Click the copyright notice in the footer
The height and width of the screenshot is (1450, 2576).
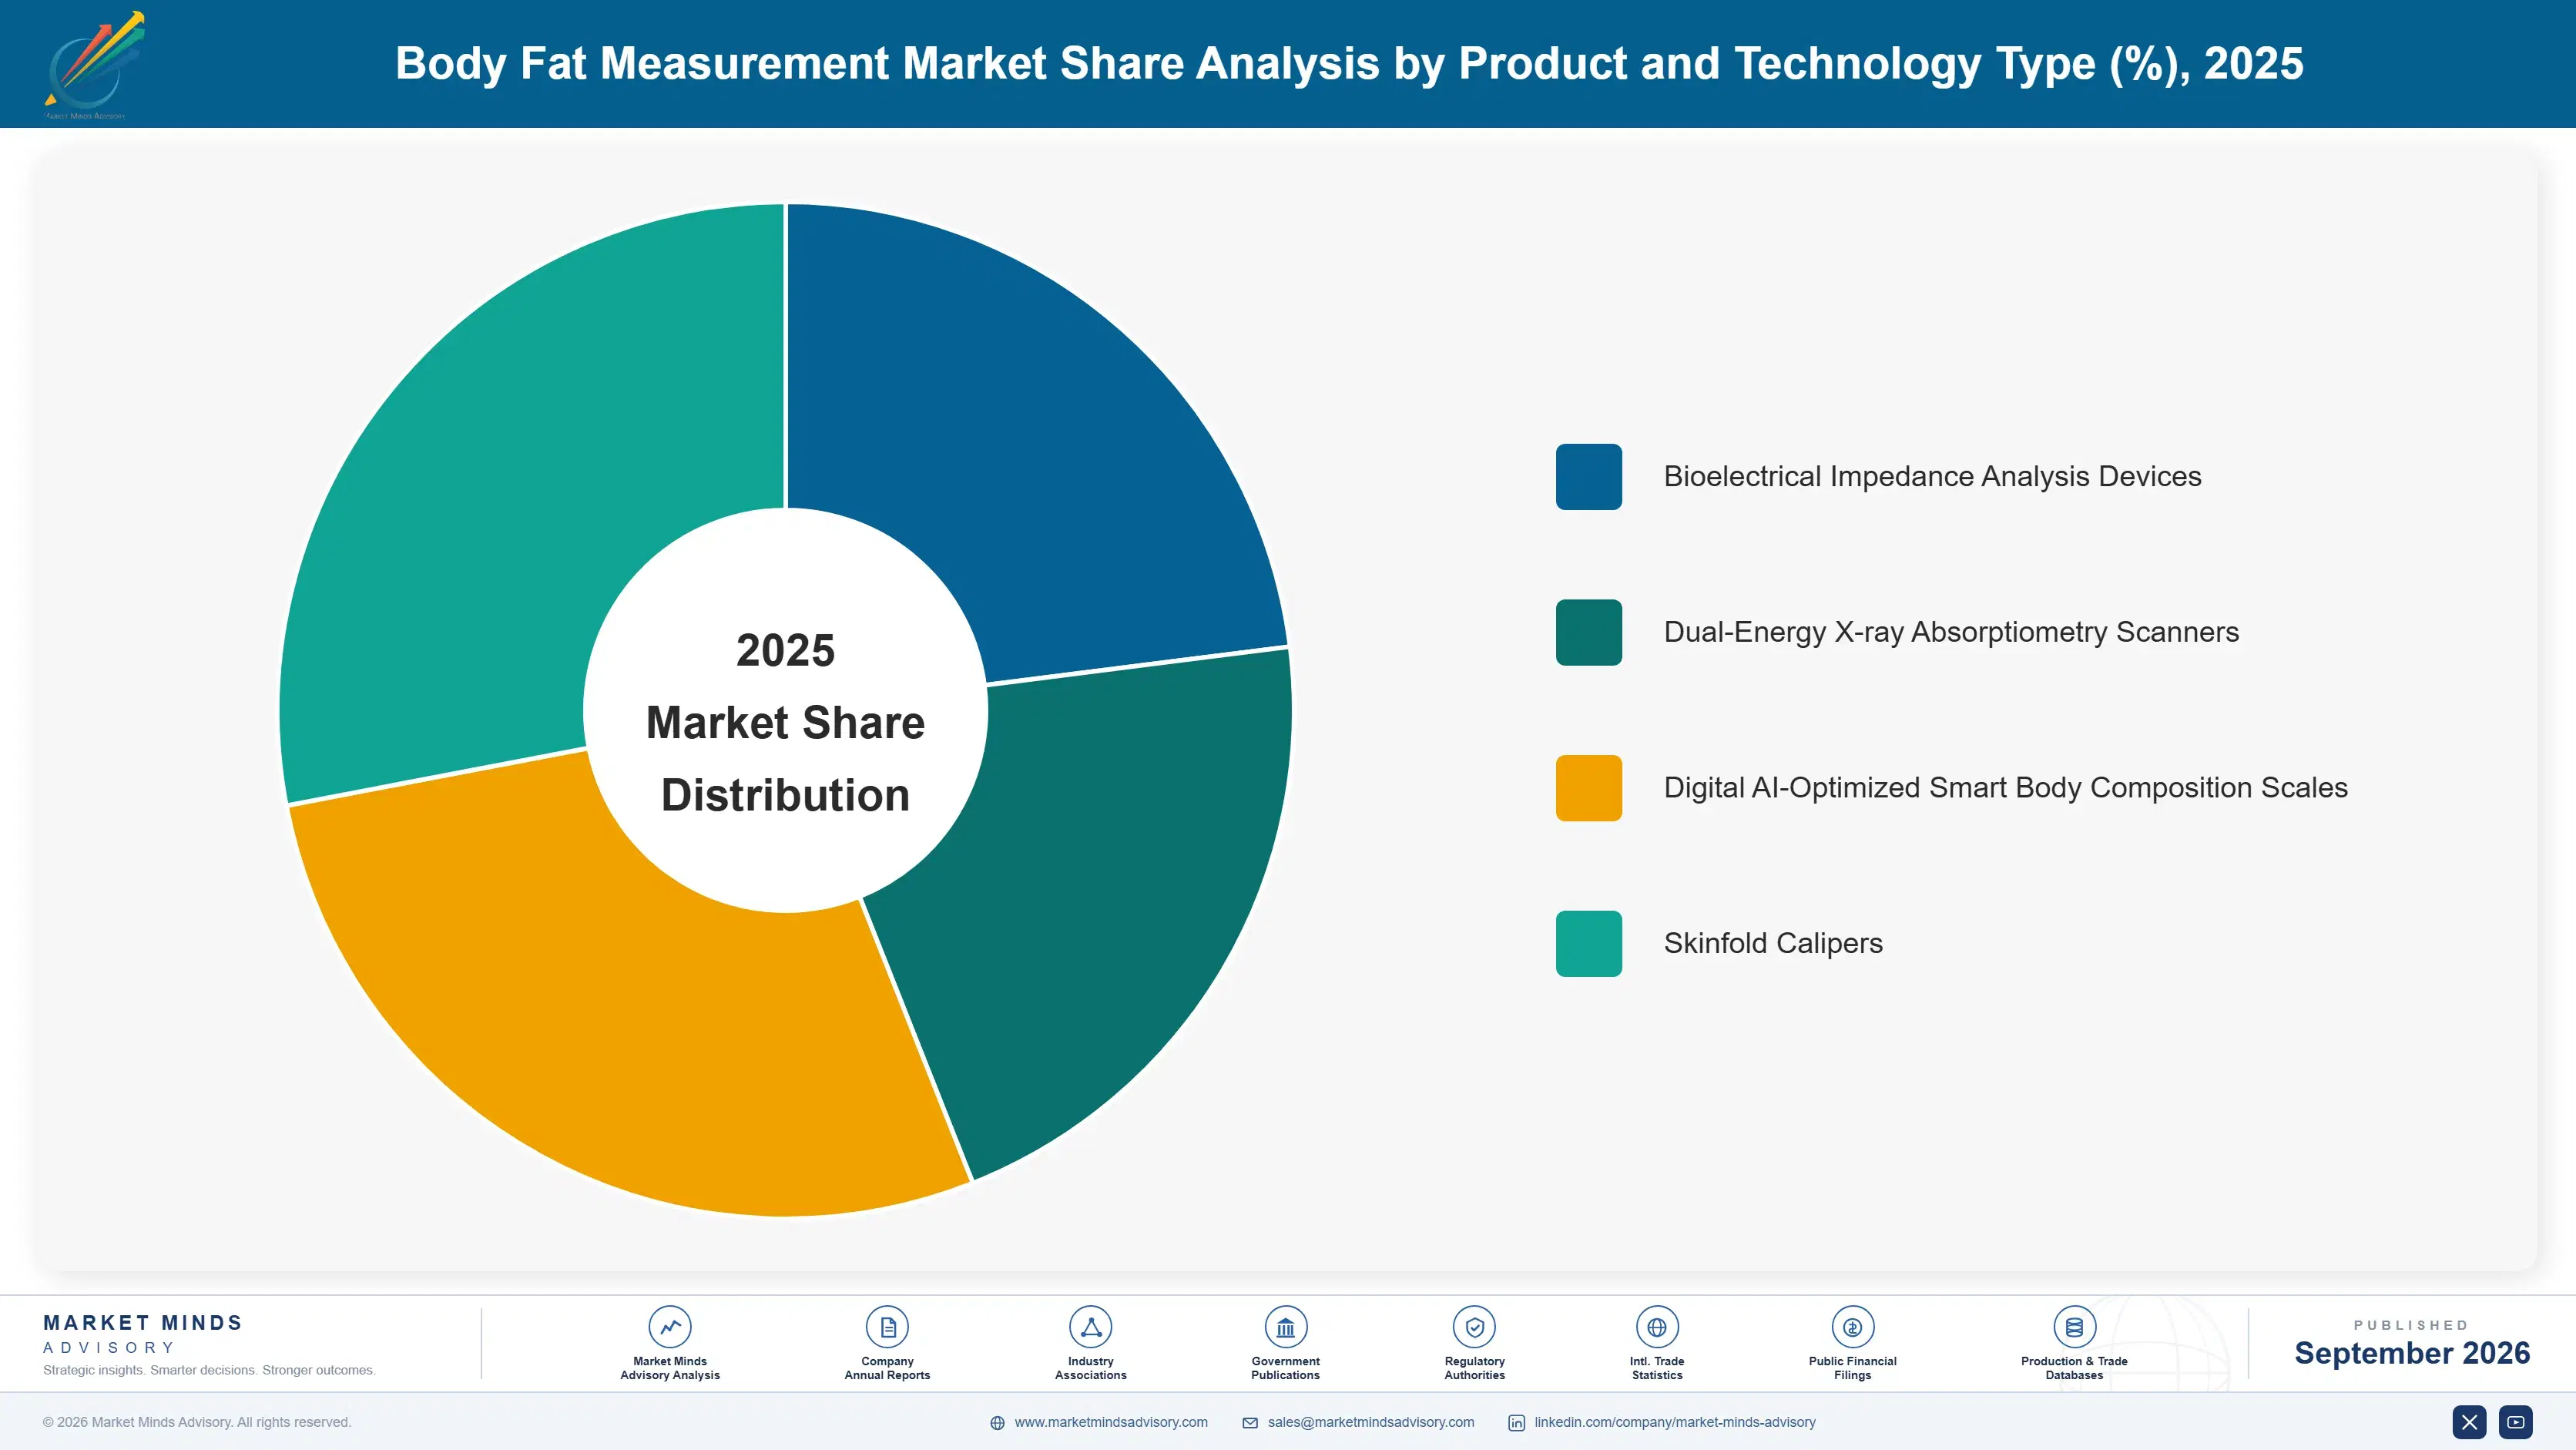click(x=197, y=1422)
